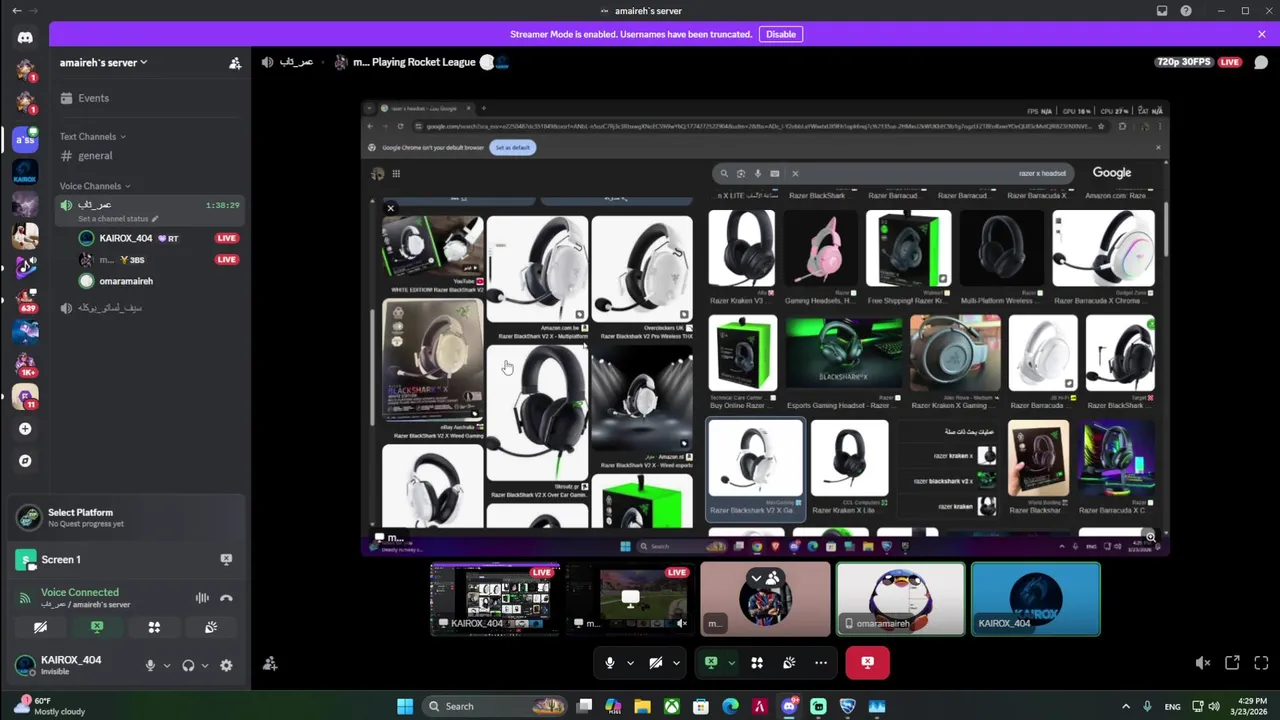Select the blue KAIROX_404 participant tile
This screenshot has height=720, width=1280.
1035,599
